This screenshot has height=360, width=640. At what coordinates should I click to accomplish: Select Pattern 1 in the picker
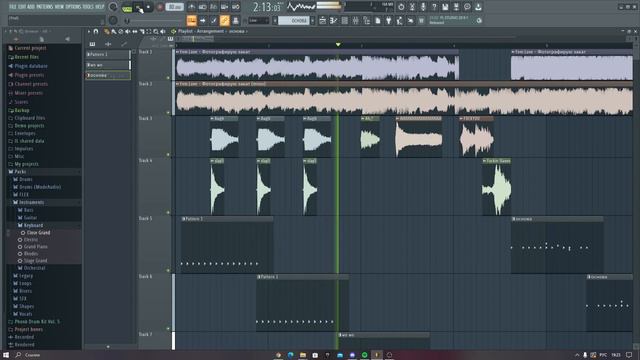108,54
